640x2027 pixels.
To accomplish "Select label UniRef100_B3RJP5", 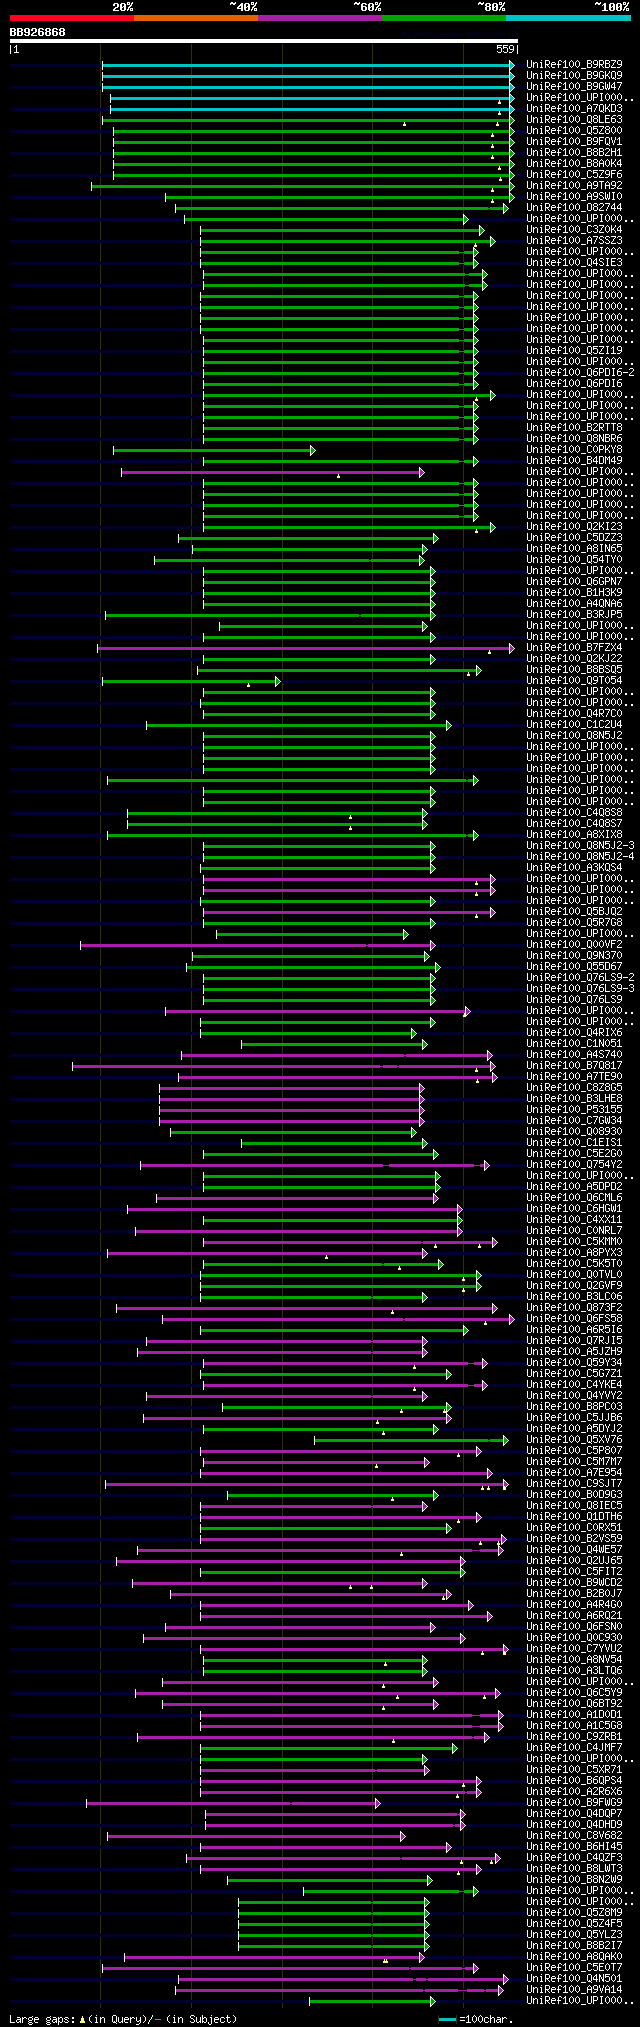I will 574,614.
